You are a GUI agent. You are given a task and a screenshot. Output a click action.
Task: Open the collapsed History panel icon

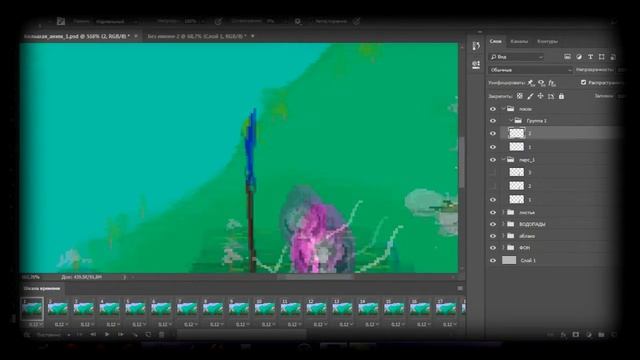pos(476,46)
